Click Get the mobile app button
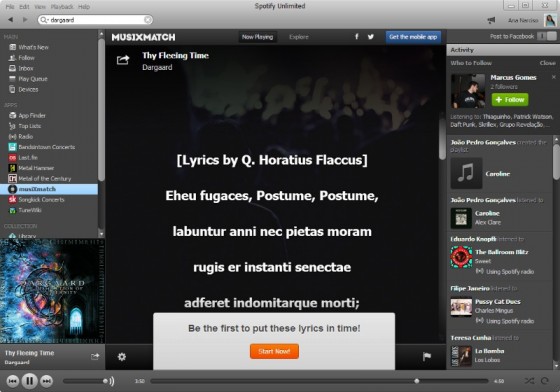Viewport: 560px width, 392px height. pos(413,37)
